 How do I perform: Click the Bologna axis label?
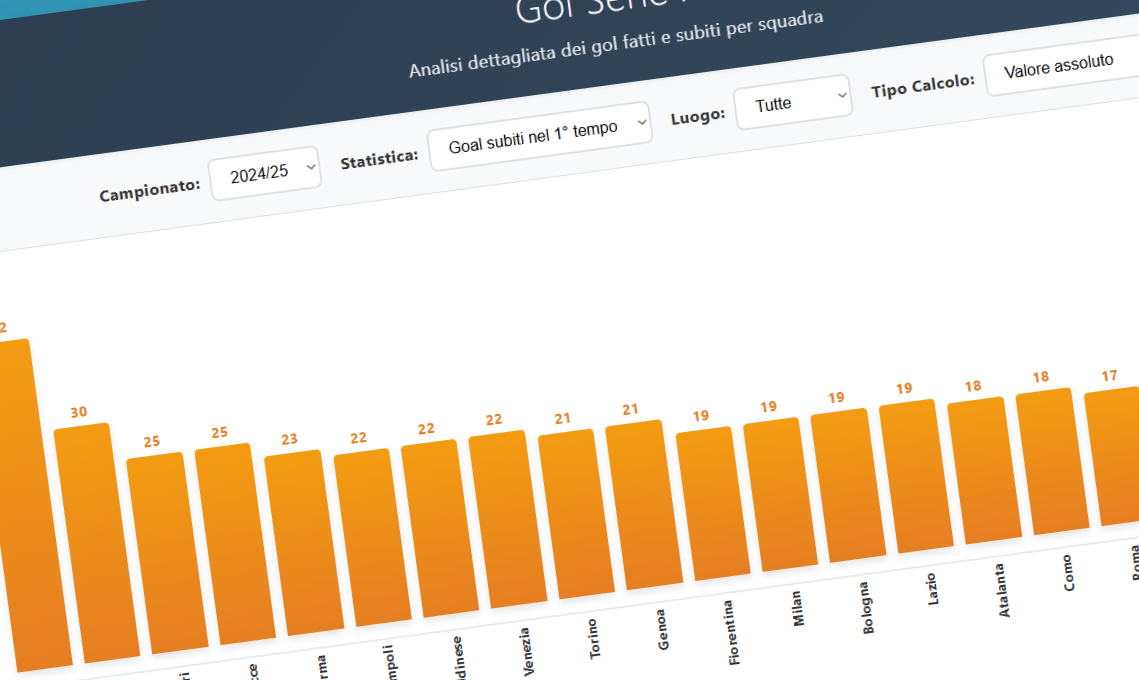(x=866, y=608)
